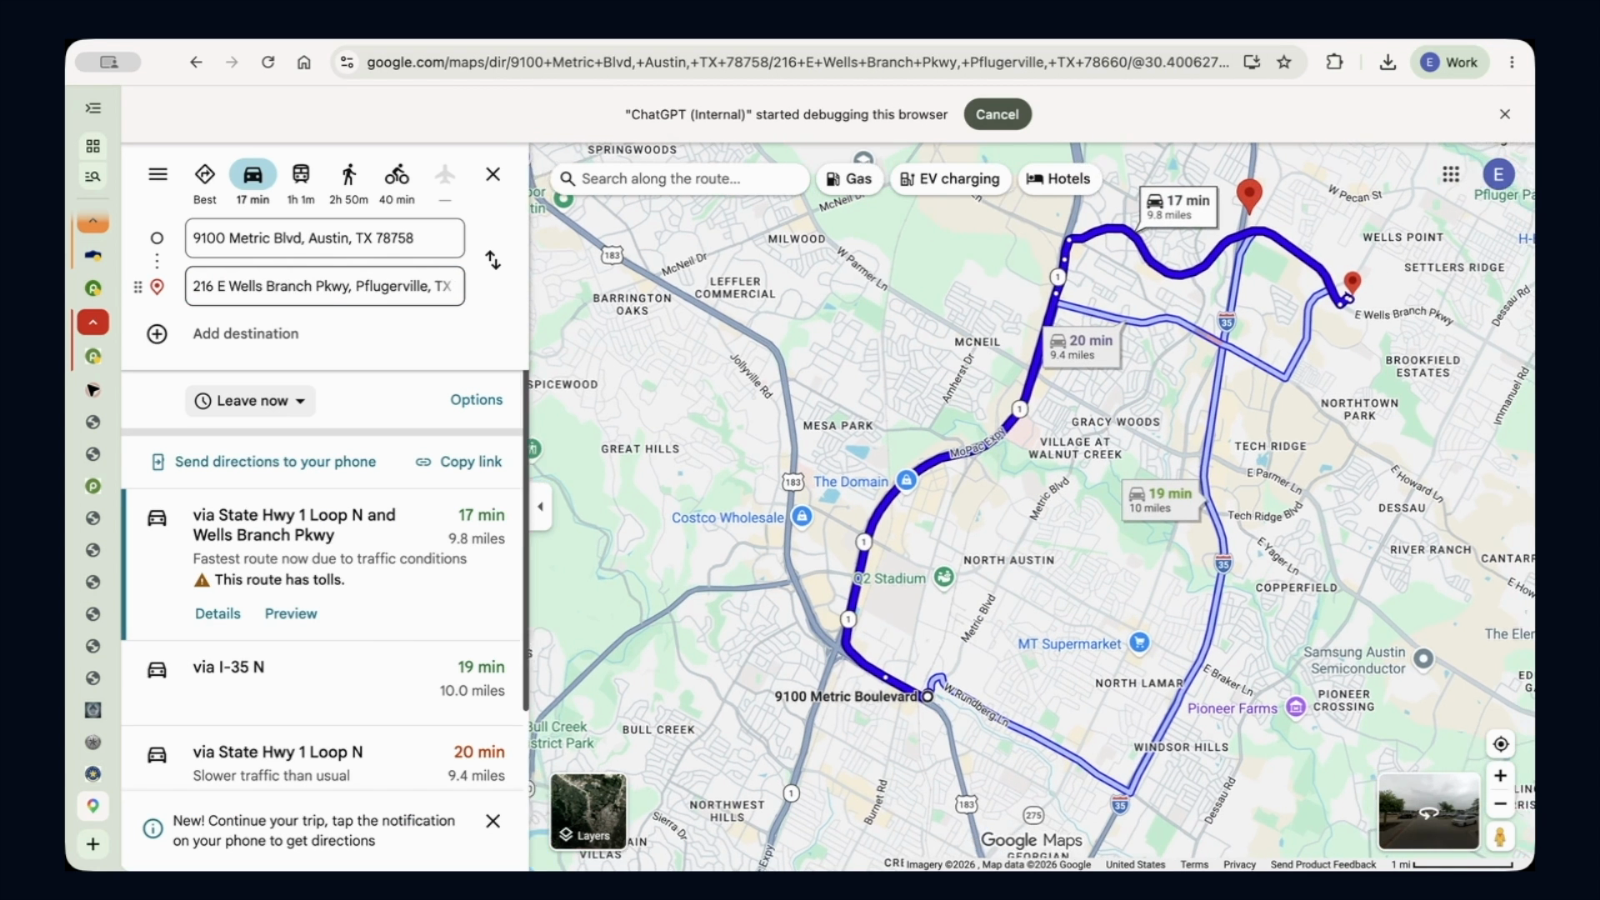Select the Transit travel mode
The image size is (1600, 900).
coord(301,183)
